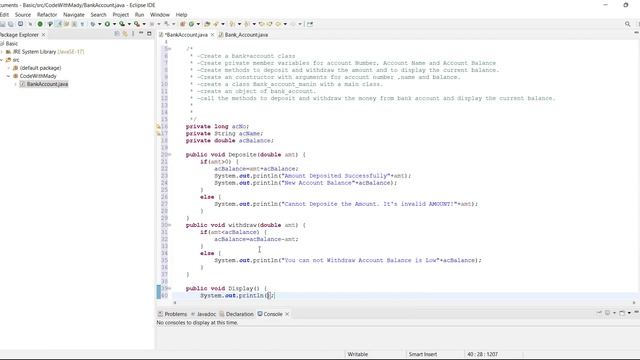Toggle fold marker for withdraw method

point(169,225)
